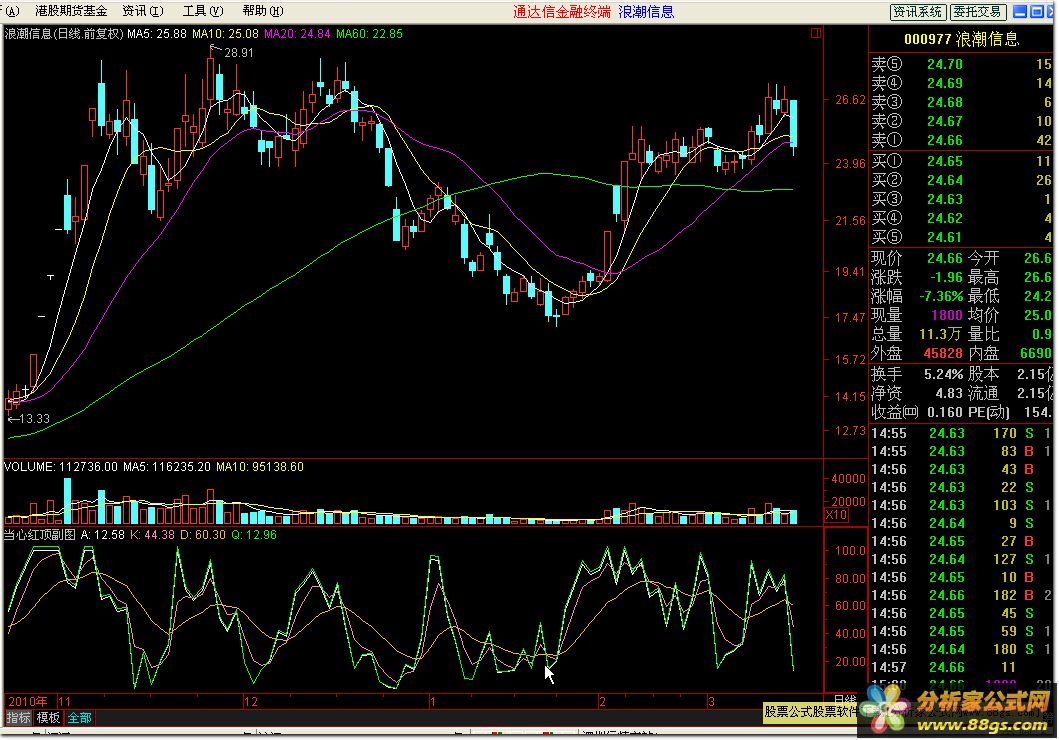This screenshot has height=740, width=1059.
Task: Click the month 12 marker on time axis
Action: pyautogui.click(x=251, y=702)
